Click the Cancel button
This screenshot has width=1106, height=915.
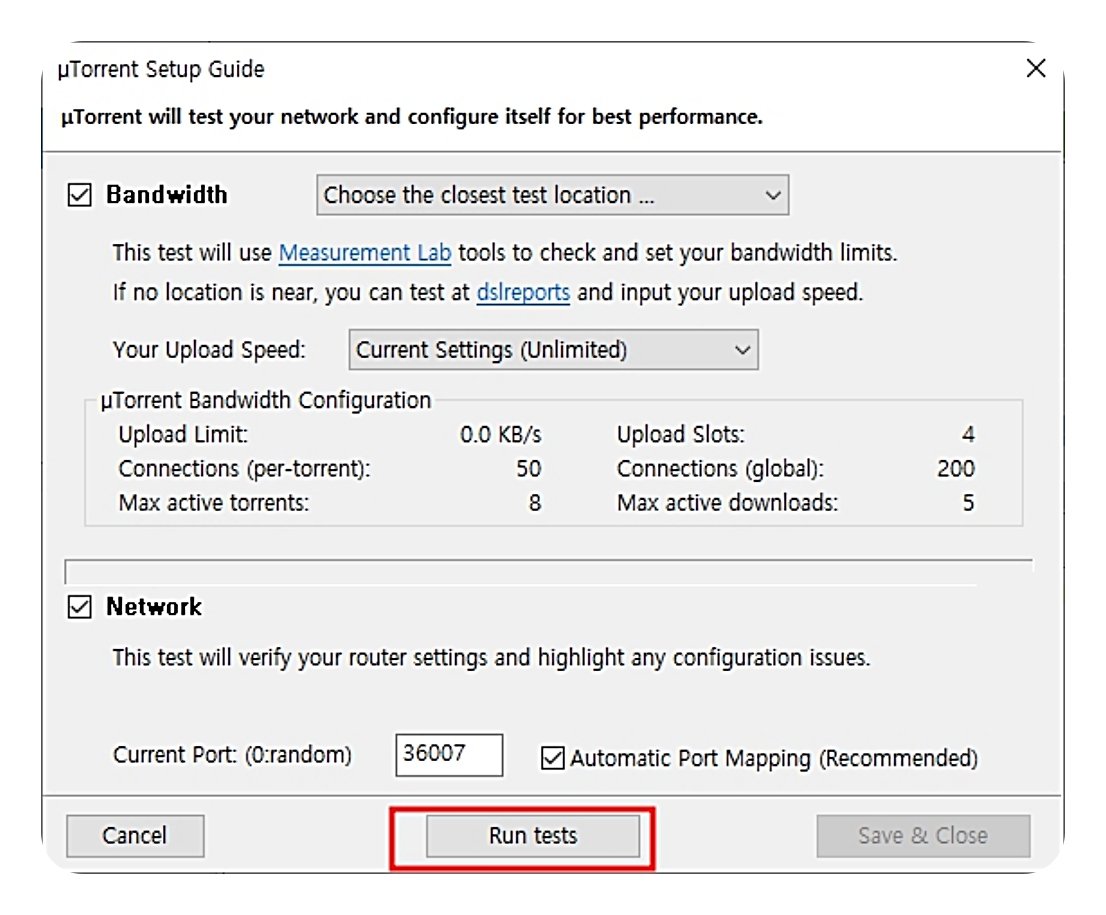point(135,836)
